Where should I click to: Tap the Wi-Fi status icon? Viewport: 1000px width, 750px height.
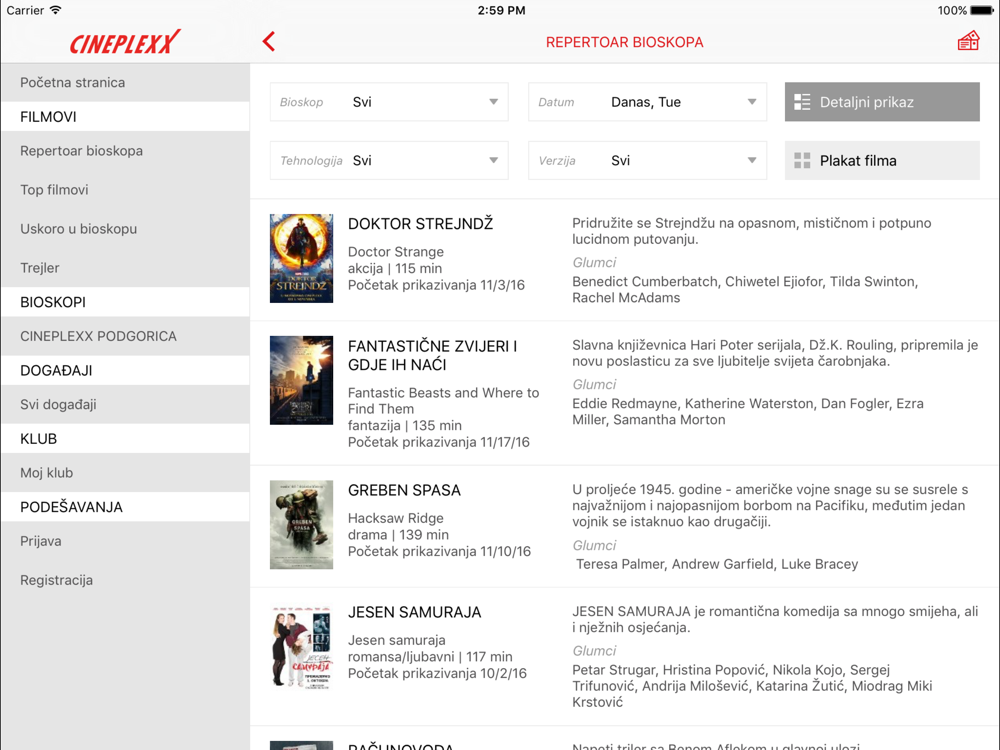click(56, 10)
